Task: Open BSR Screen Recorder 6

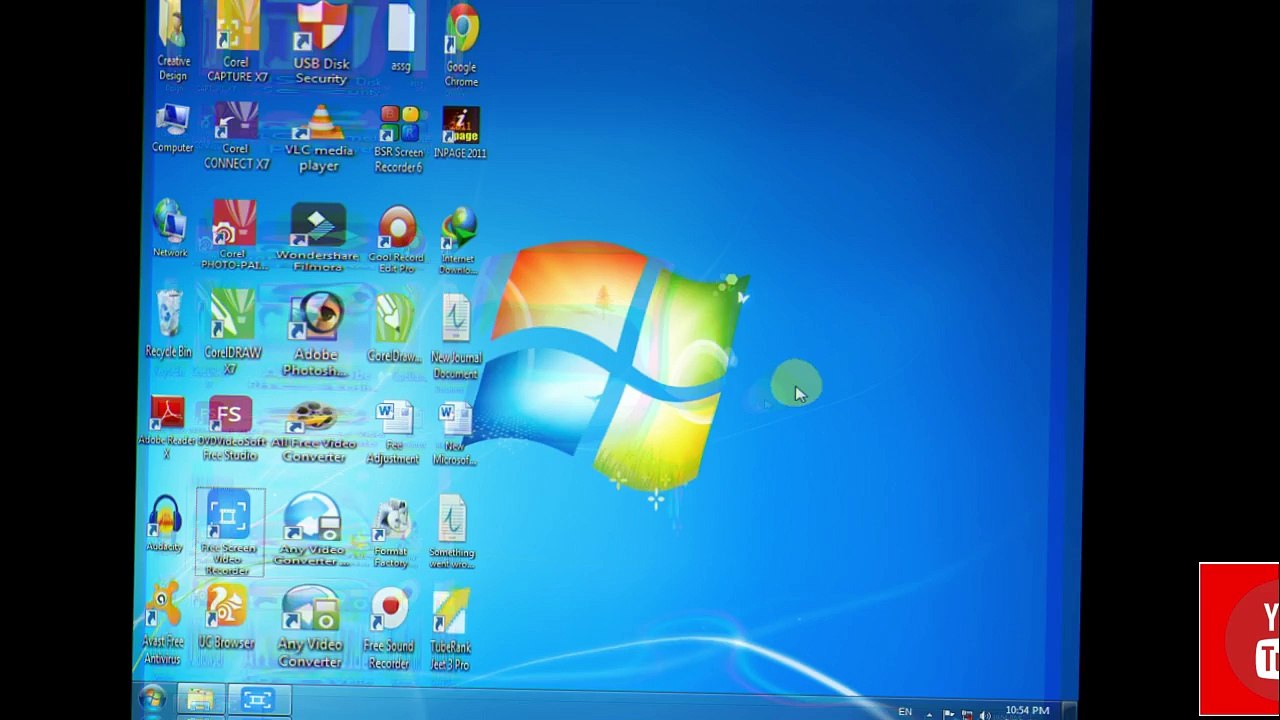Action: pyautogui.click(x=399, y=139)
